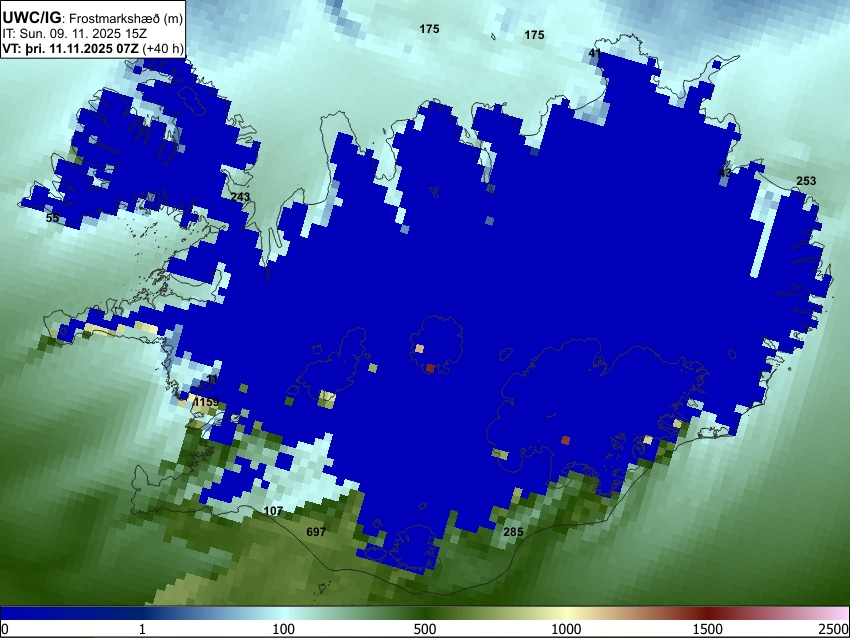
Task: Select the '1159' value label
Action: point(206,402)
